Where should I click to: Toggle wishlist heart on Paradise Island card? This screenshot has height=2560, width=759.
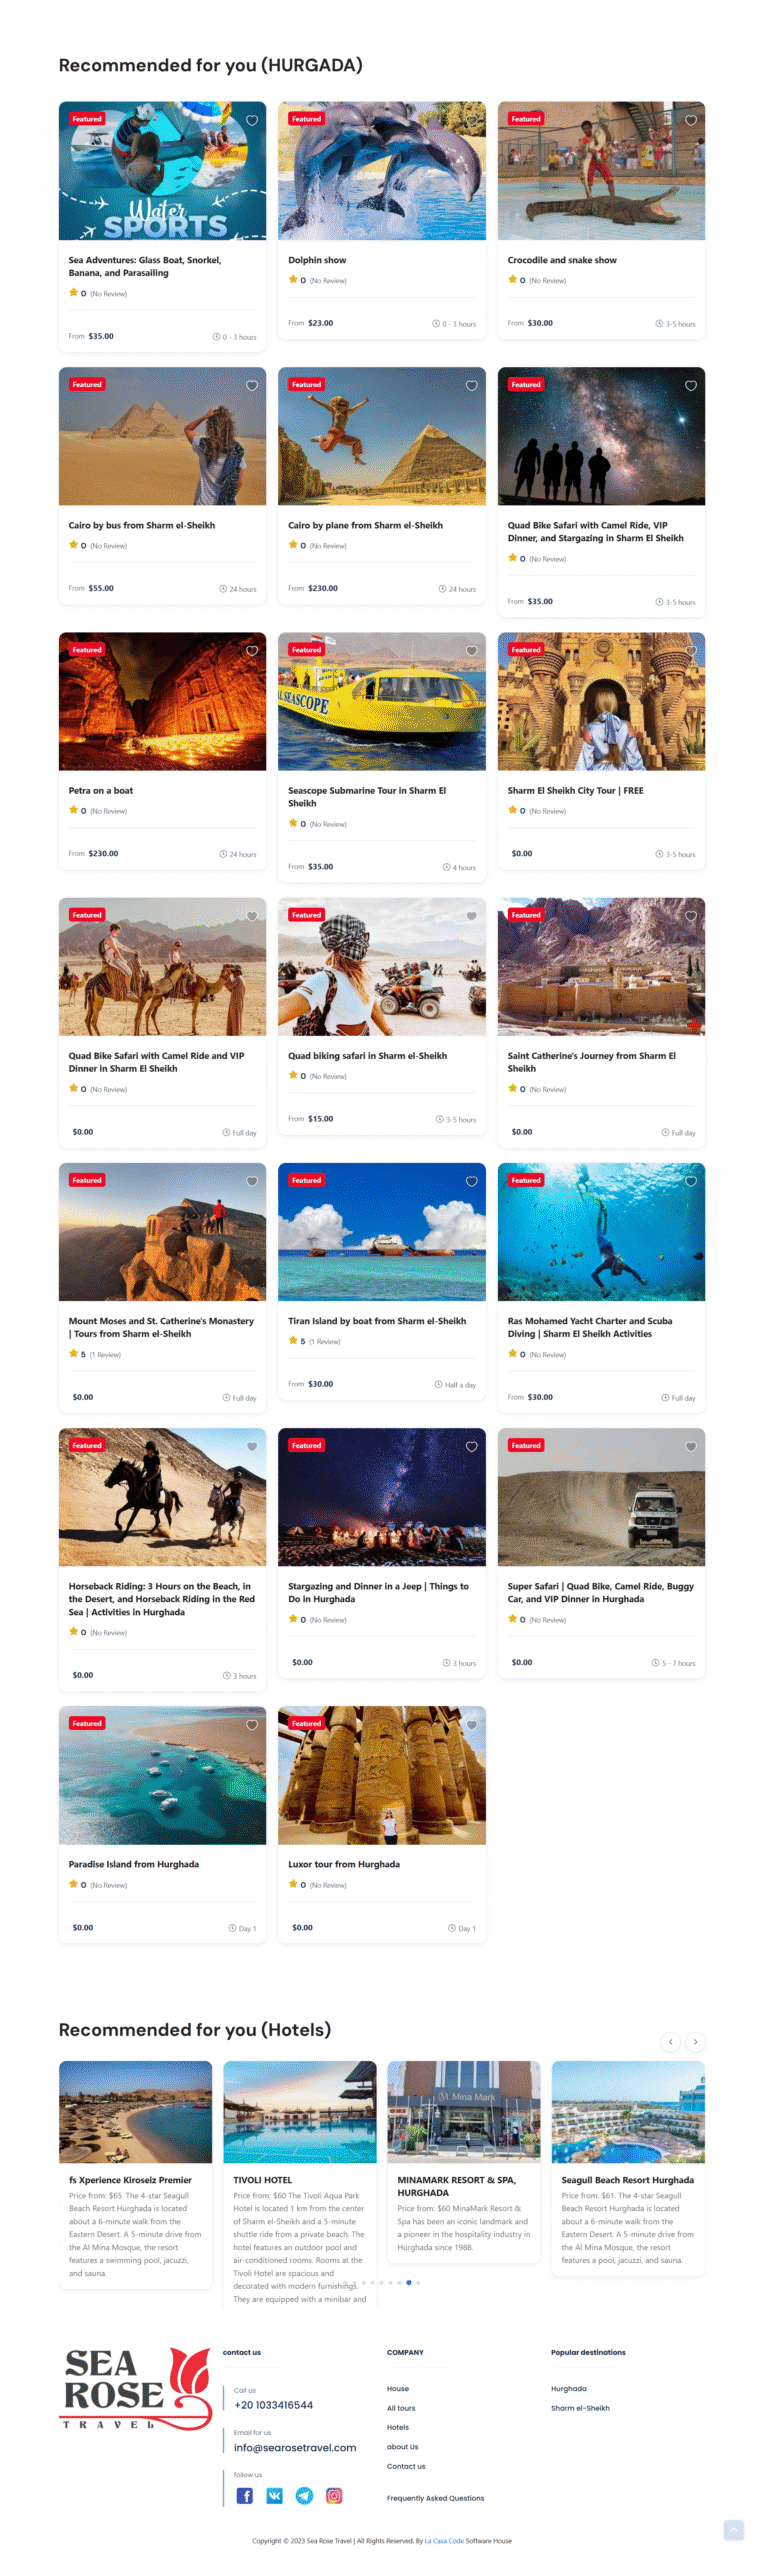pyautogui.click(x=252, y=1724)
